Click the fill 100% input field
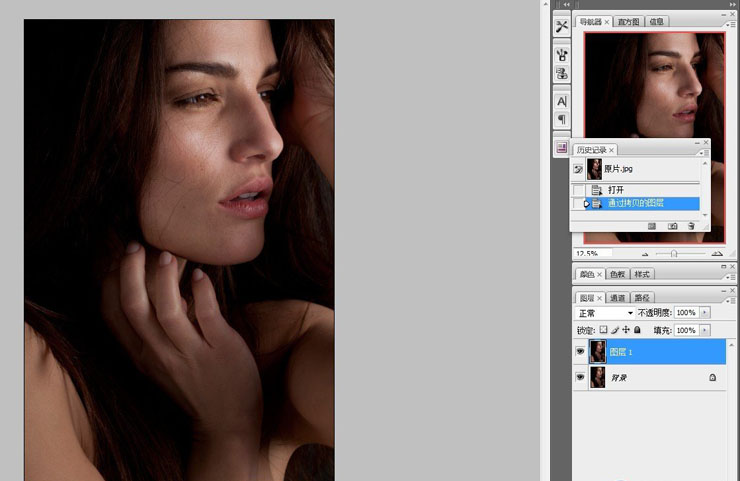740x481 pixels. tap(687, 330)
